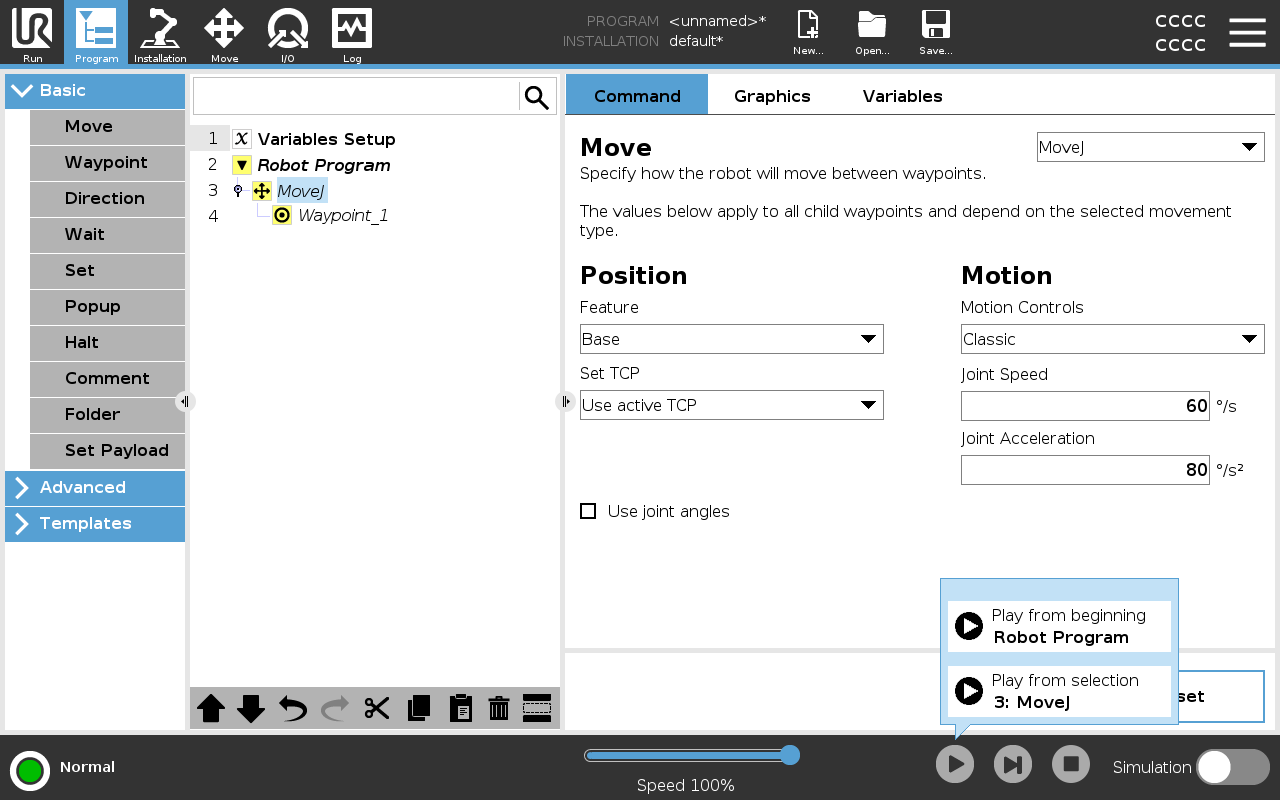Enable the Use joint angles checkbox

[x=588, y=511]
